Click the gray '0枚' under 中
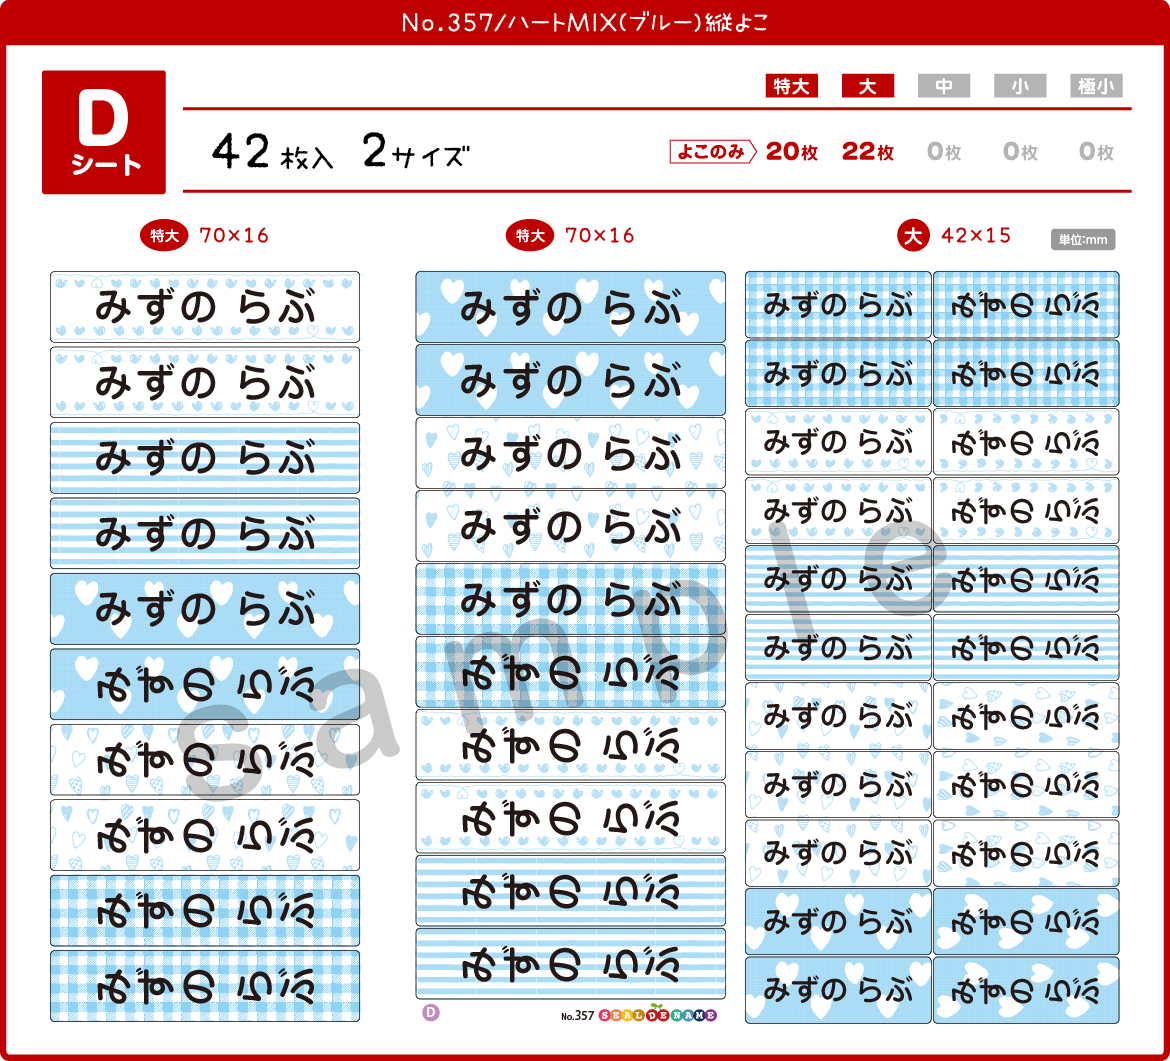Viewport: 1170px width, 1061px height. pyautogui.click(x=944, y=151)
